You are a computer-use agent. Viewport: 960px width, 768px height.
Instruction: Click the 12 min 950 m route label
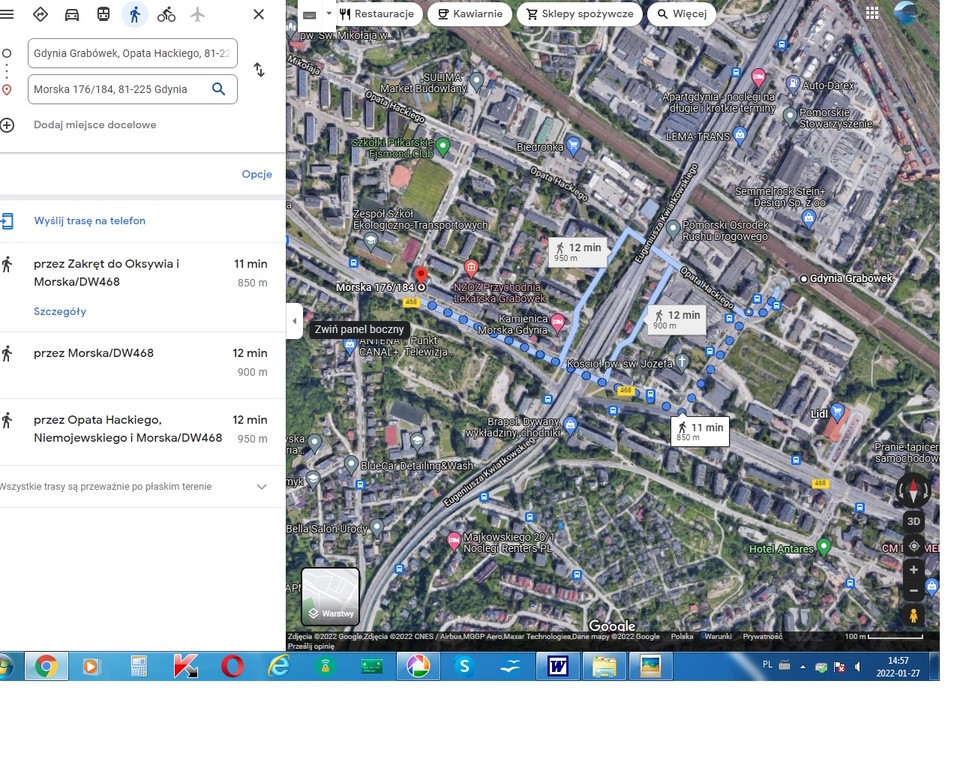coord(578,251)
